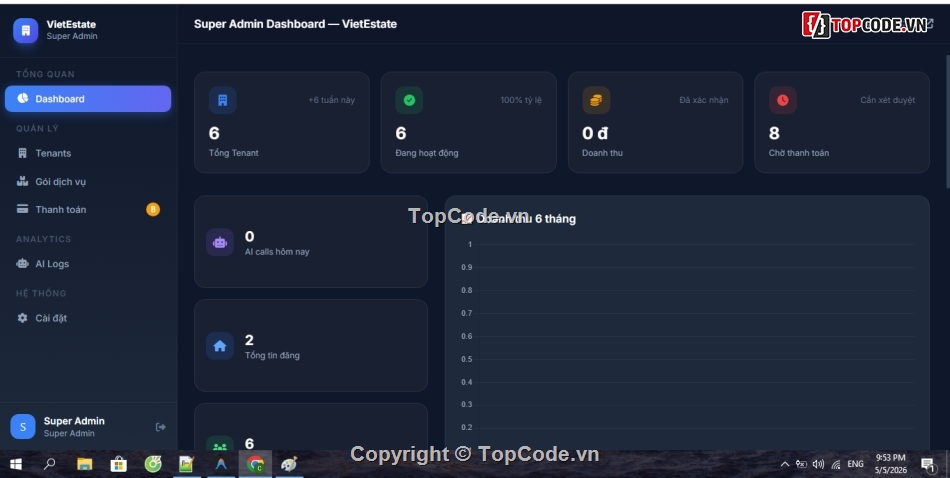
Task: Click the Chờ thanh toán label
Action: point(799,153)
